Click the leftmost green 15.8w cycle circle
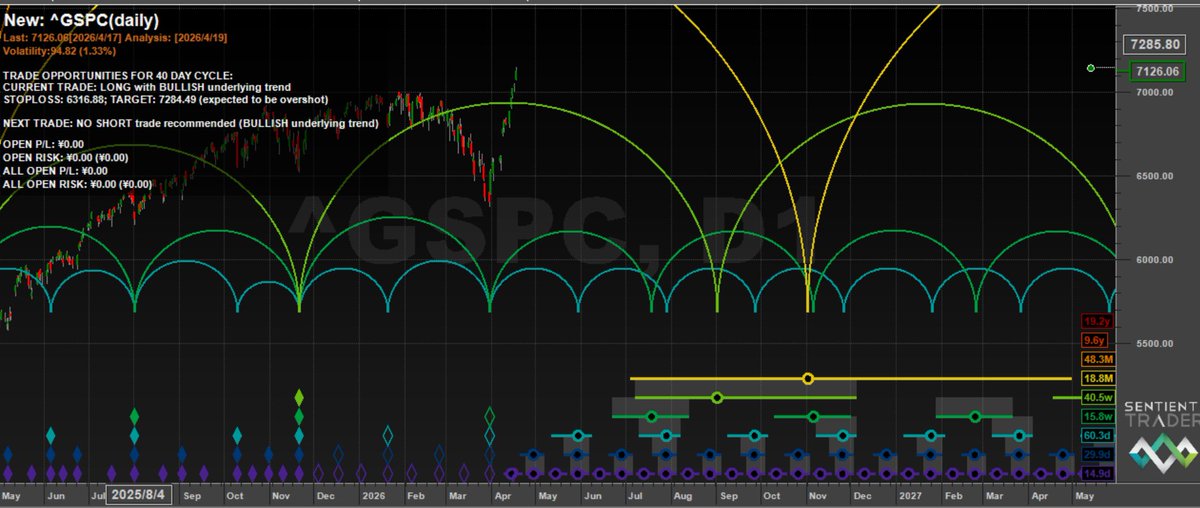Screen dimensions: 1200x508 652,416
